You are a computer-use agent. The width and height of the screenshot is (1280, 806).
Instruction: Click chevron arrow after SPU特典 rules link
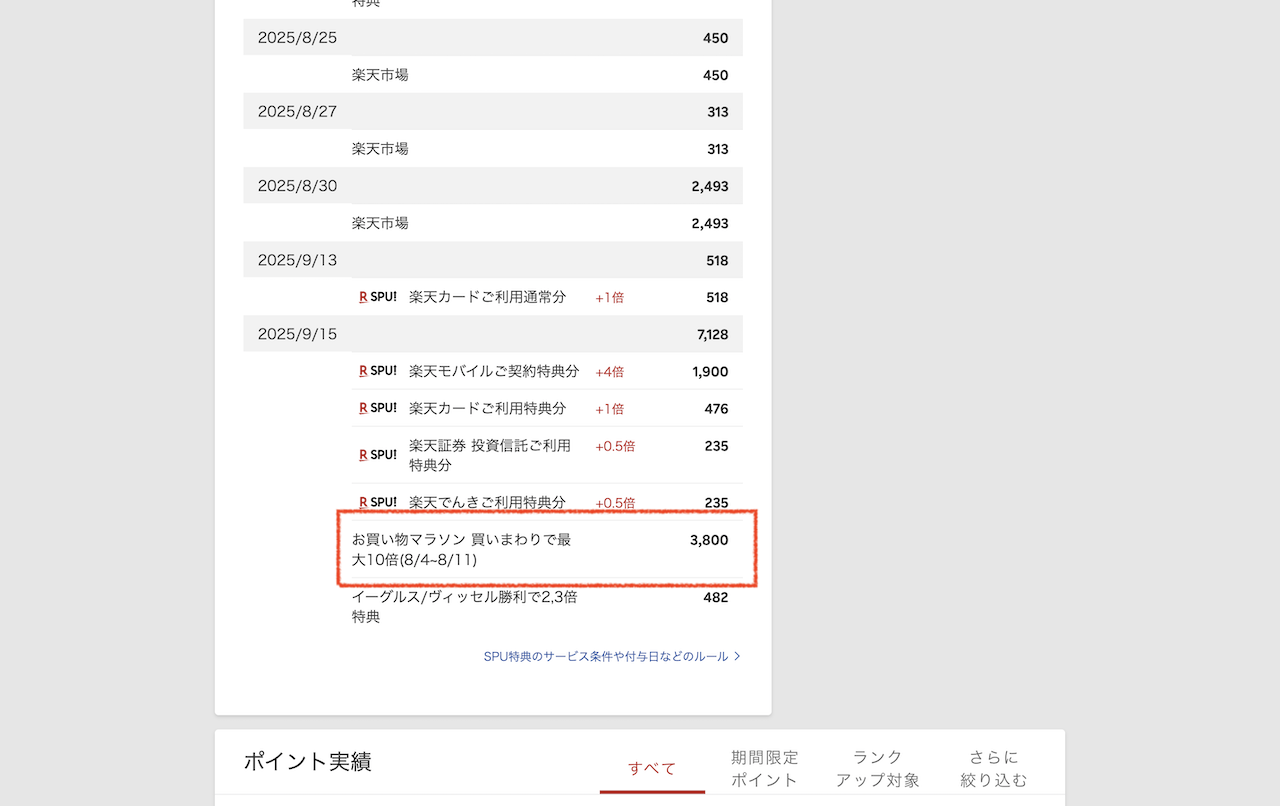[737, 657]
